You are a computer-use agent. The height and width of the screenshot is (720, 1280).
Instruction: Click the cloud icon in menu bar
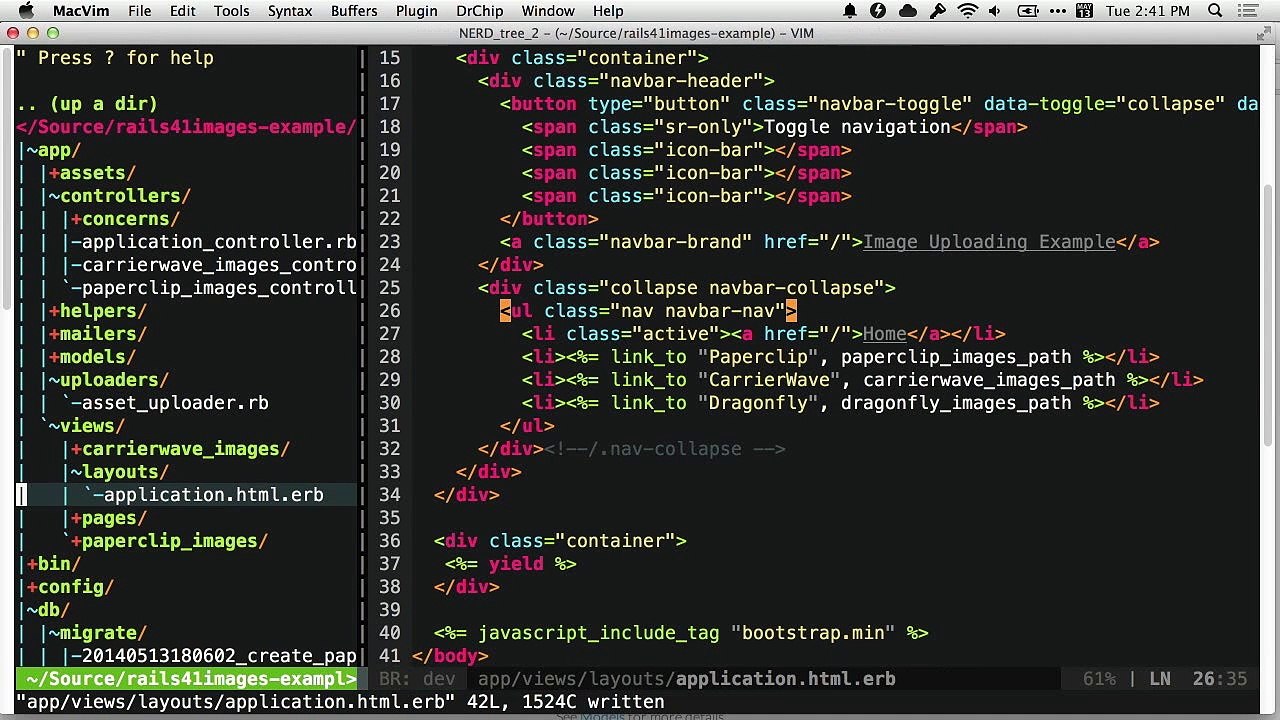point(909,11)
